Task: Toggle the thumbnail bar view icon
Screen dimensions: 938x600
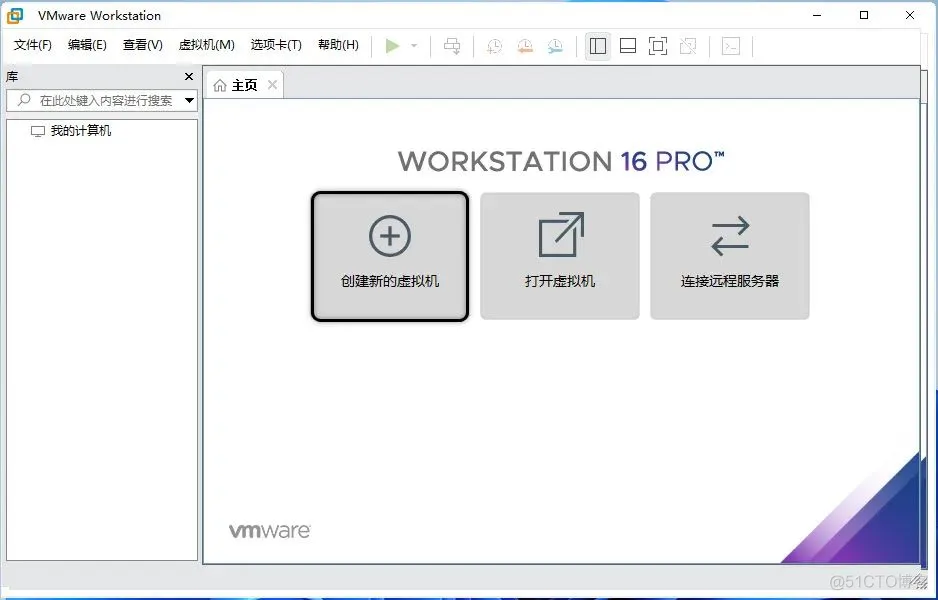Action: click(x=628, y=46)
